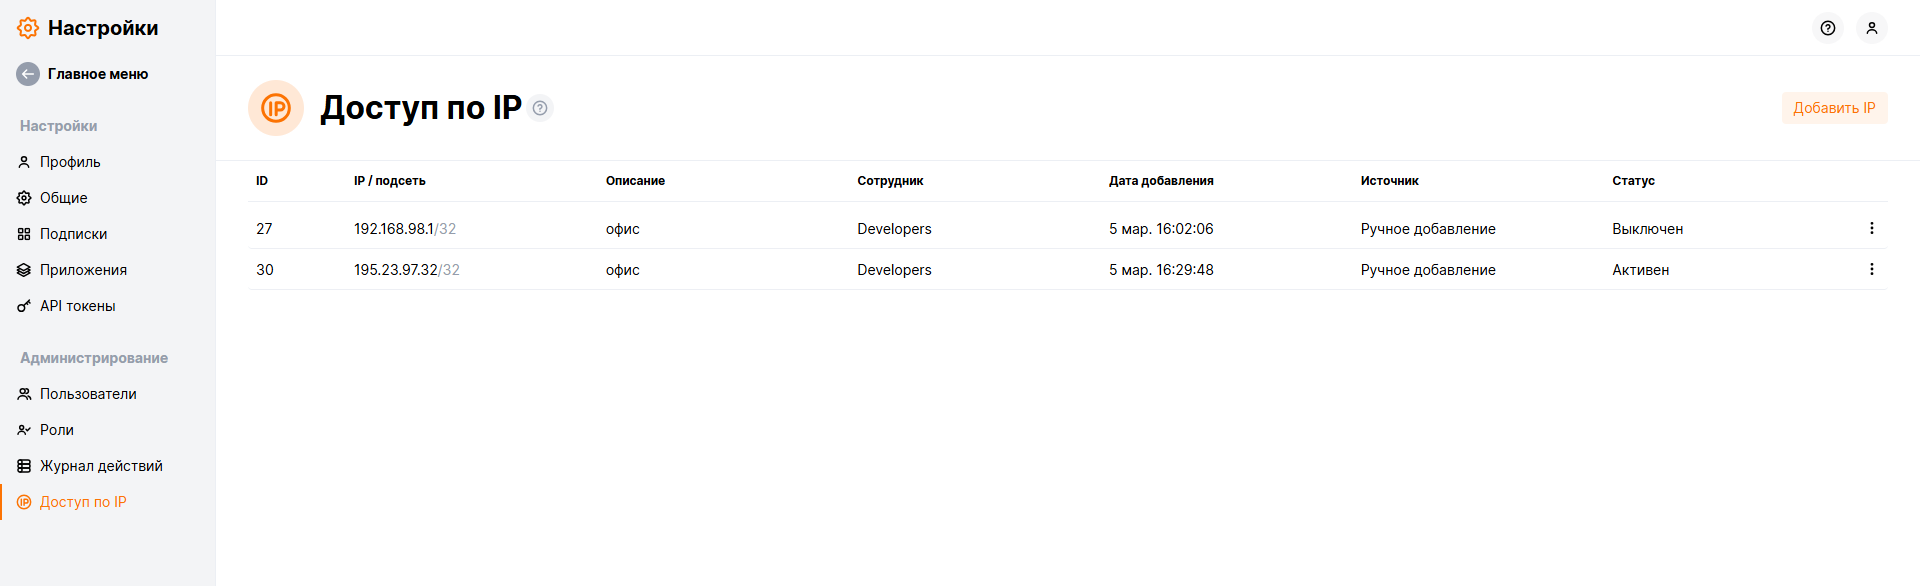Open Журнал действий
The image size is (1920, 586).
tap(101, 466)
